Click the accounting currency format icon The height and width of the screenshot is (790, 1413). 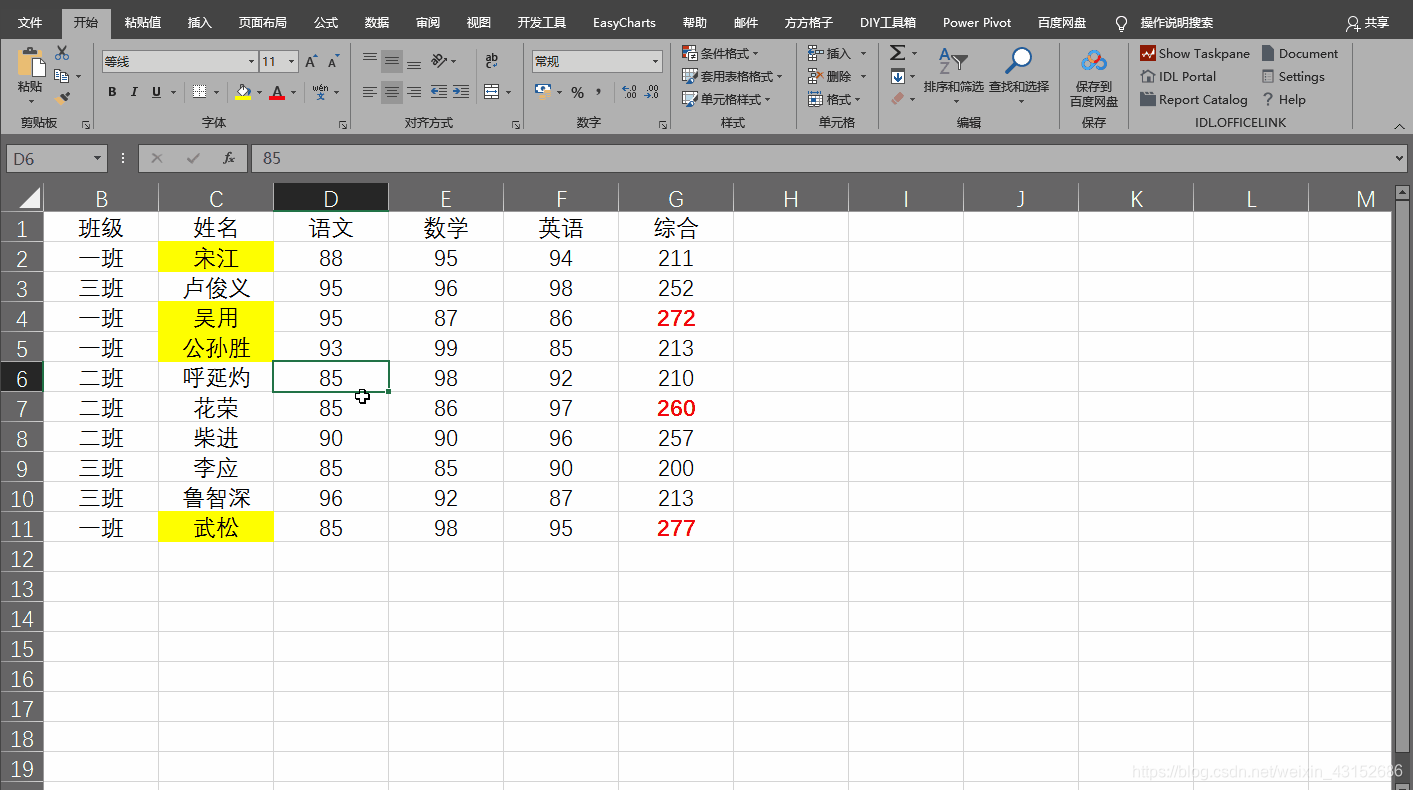(x=543, y=92)
